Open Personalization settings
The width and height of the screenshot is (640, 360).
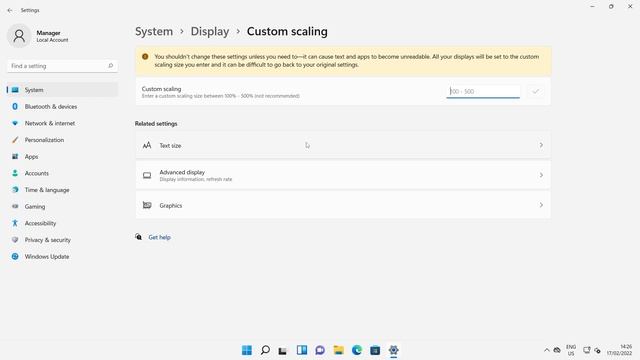click(x=62, y=140)
